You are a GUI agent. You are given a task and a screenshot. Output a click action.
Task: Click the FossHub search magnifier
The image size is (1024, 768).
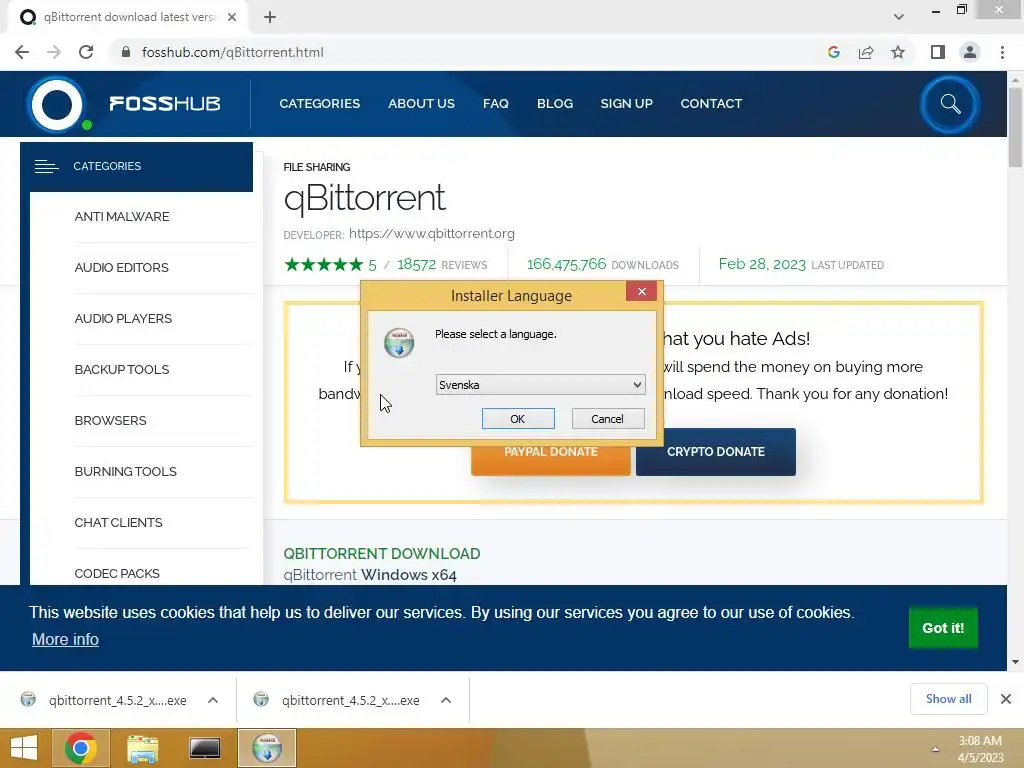click(x=950, y=104)
